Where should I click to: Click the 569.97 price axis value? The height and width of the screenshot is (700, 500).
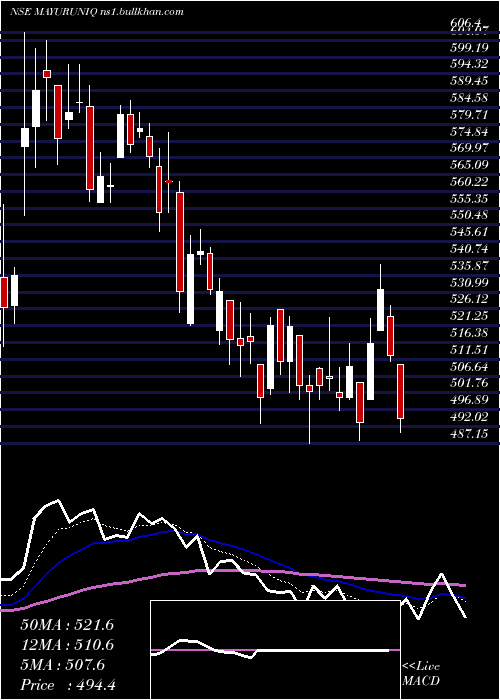coord(469,148)
